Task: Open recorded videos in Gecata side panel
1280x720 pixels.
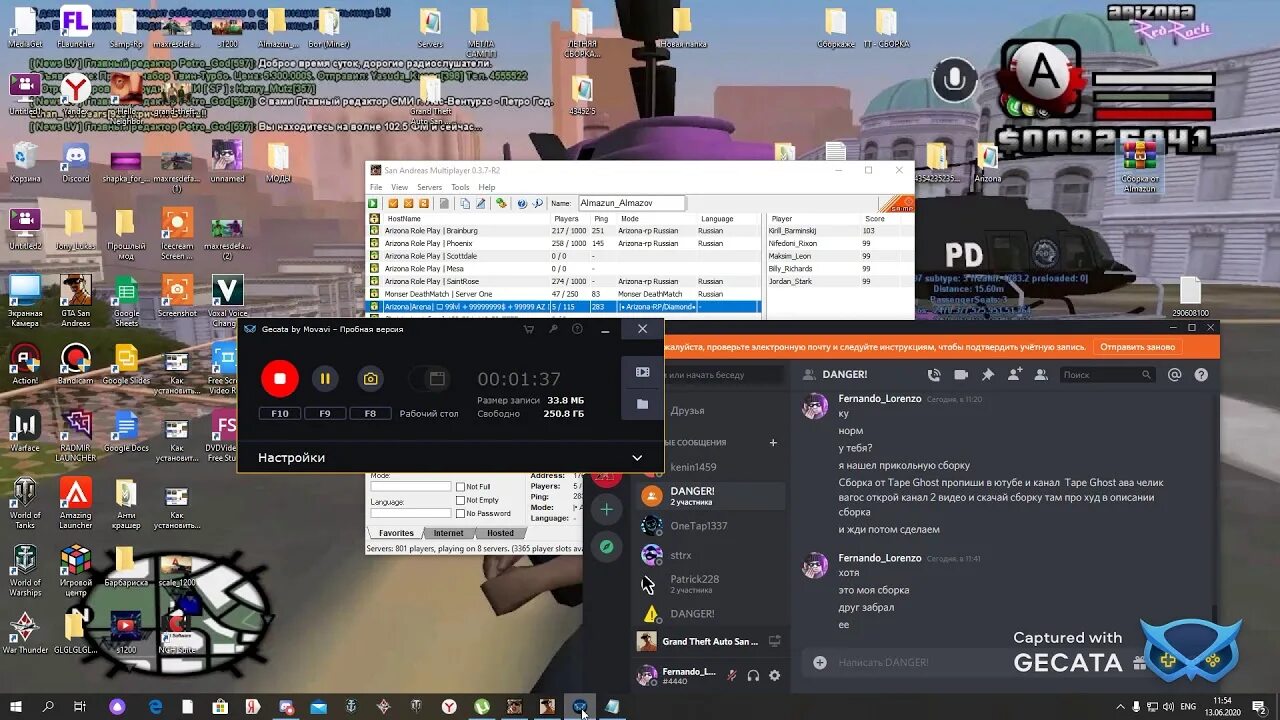Action: click(642, 371)
